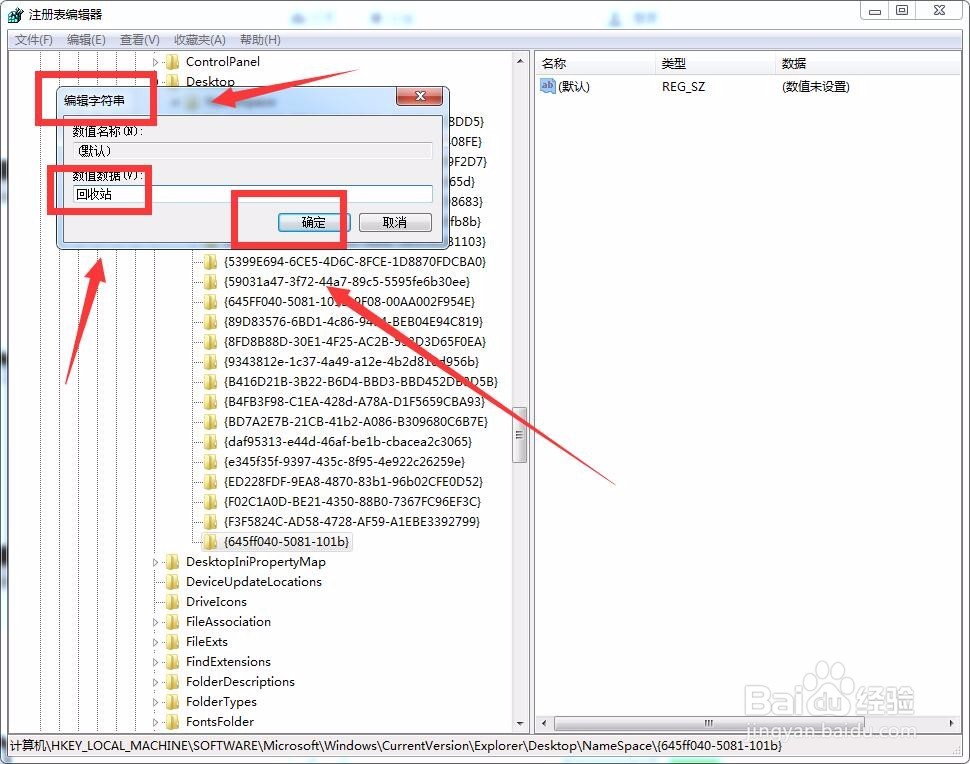Click the folder icon of {e345f35f-9397-435c key
Image resolution: width=970 pixels, height=764 pixels.
click(x=211, y=462)
